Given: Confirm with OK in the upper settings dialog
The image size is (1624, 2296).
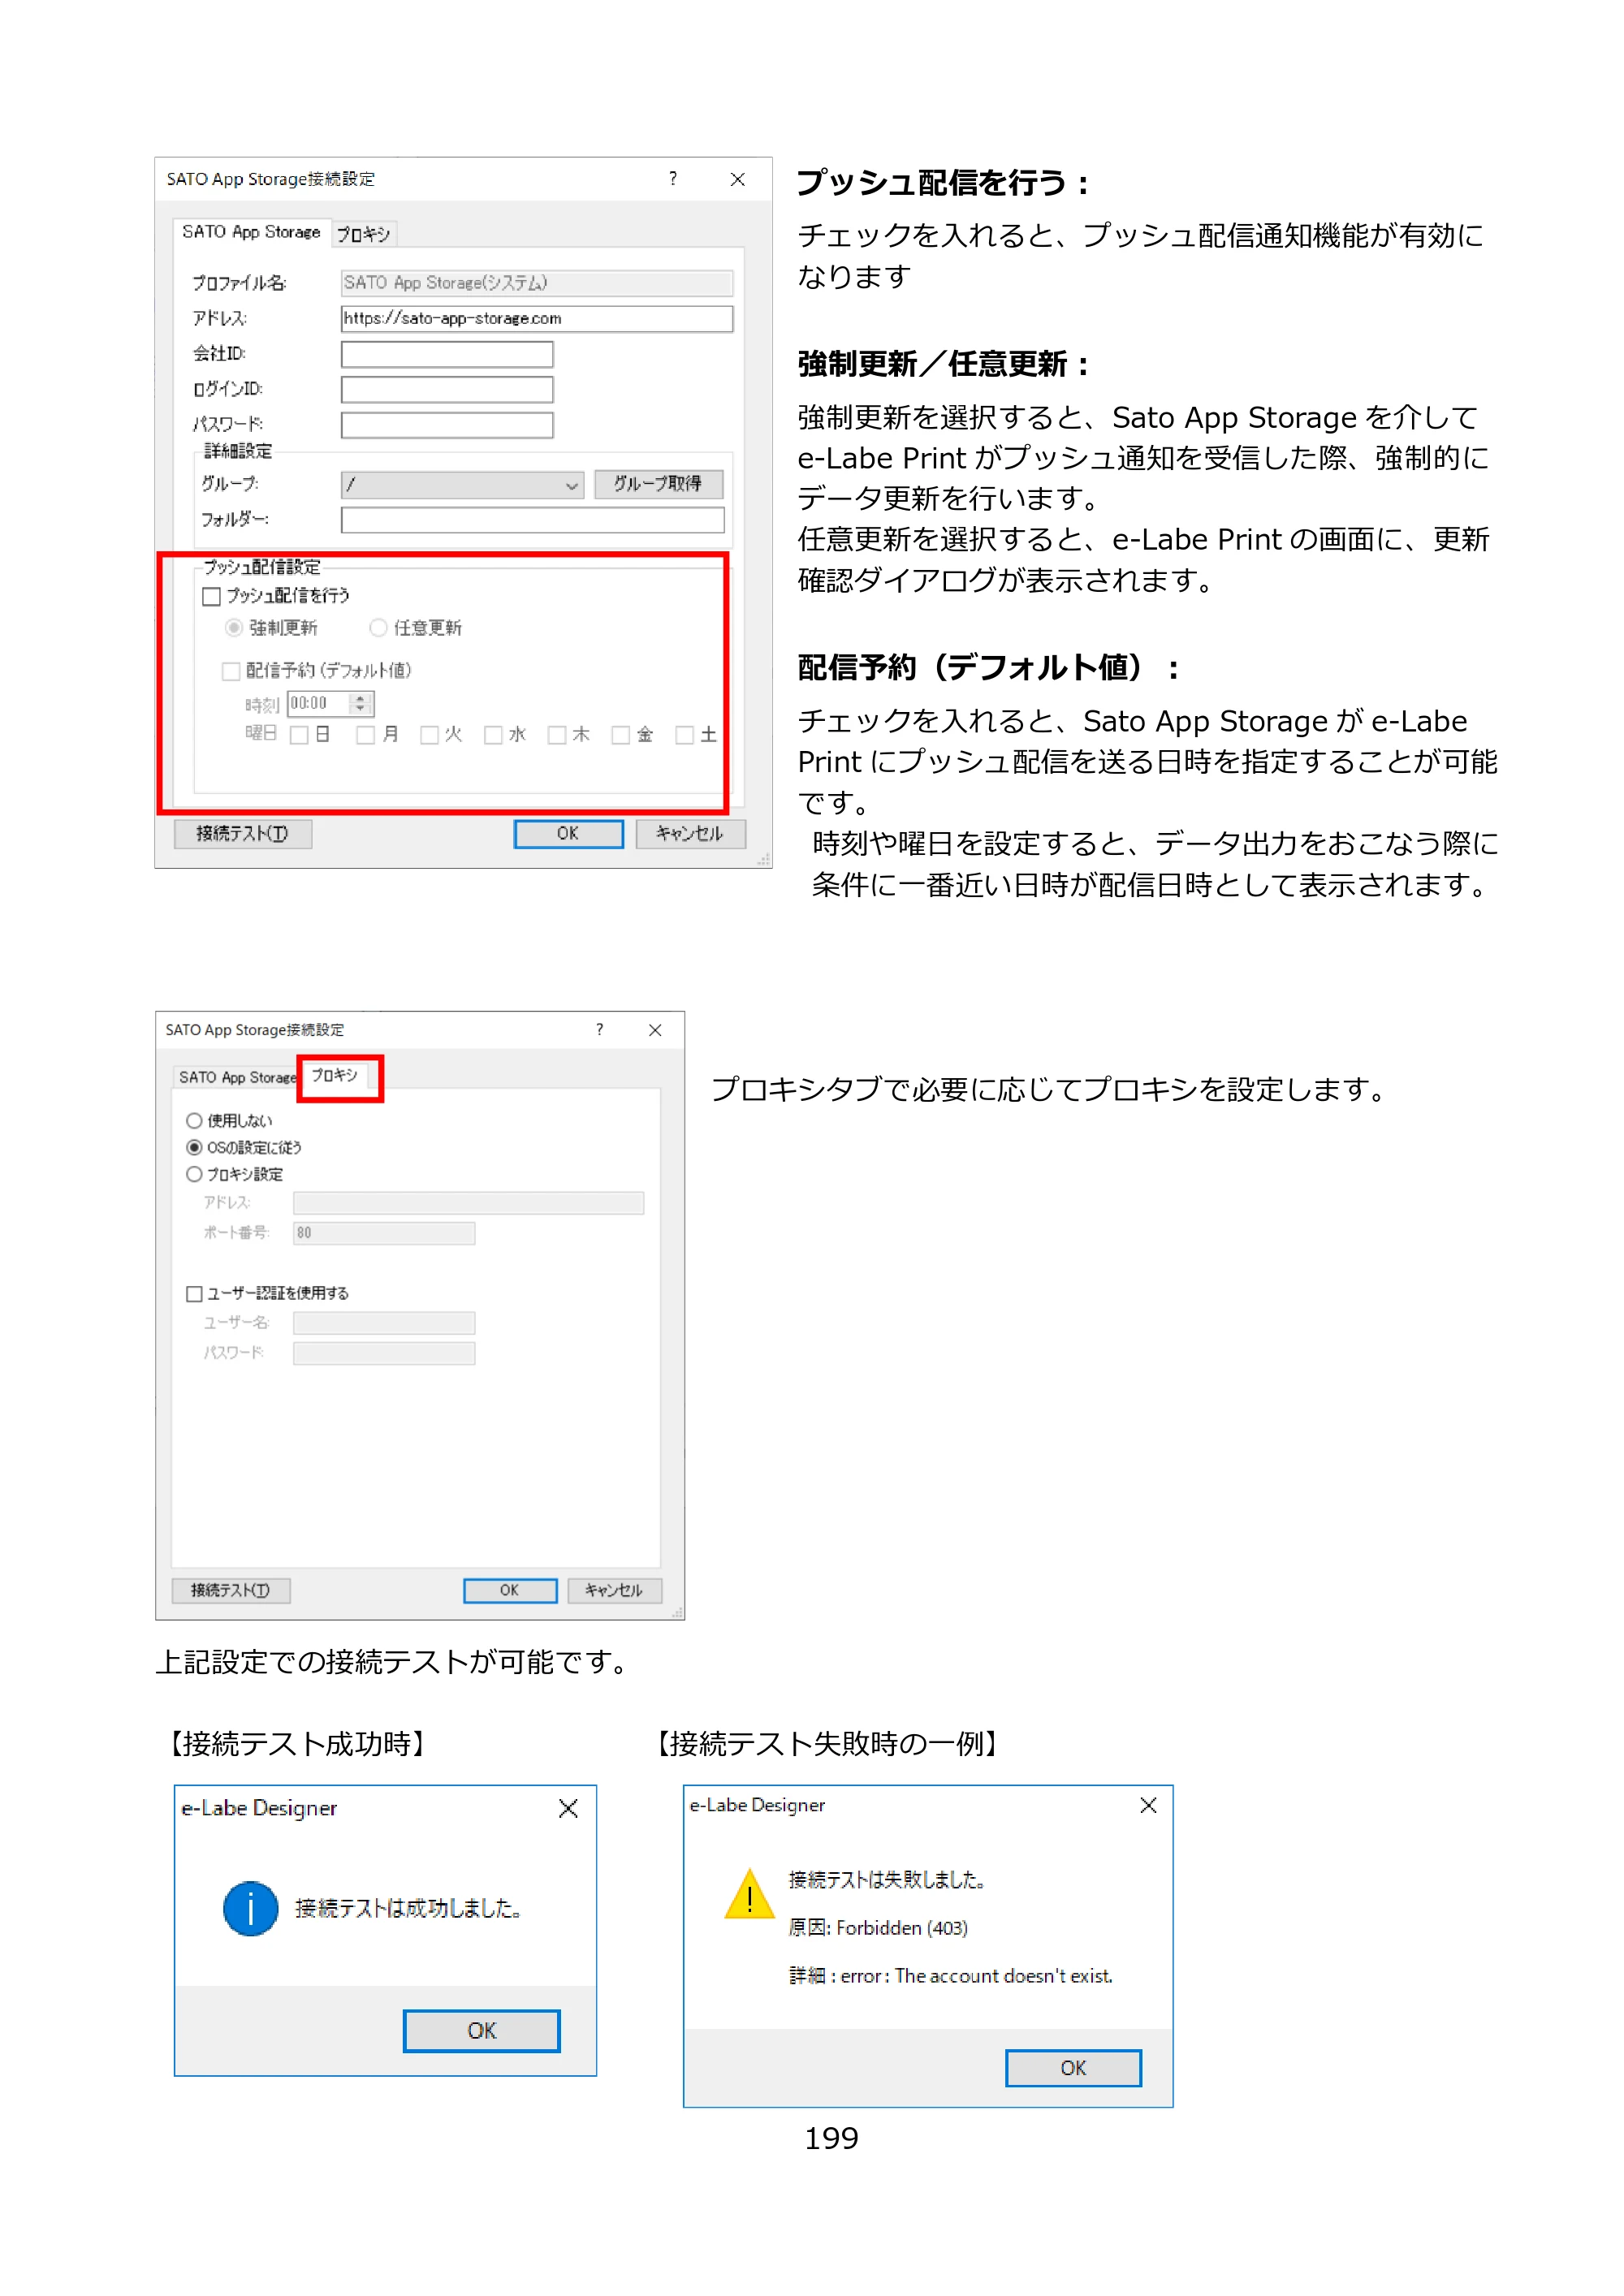Looking at the screenshot, I should click(x=568, y=834).
